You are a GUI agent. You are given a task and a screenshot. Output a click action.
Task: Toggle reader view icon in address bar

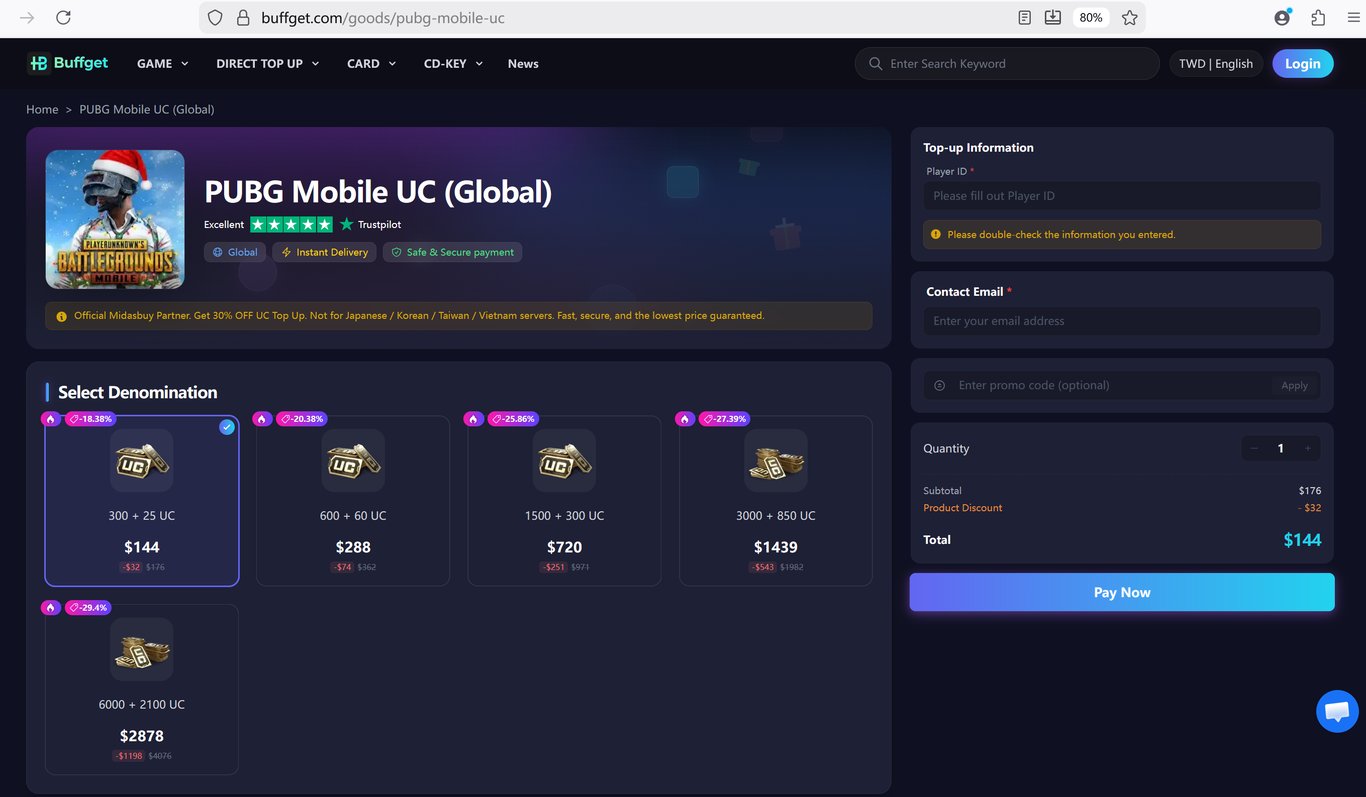tap(1024, 18)
